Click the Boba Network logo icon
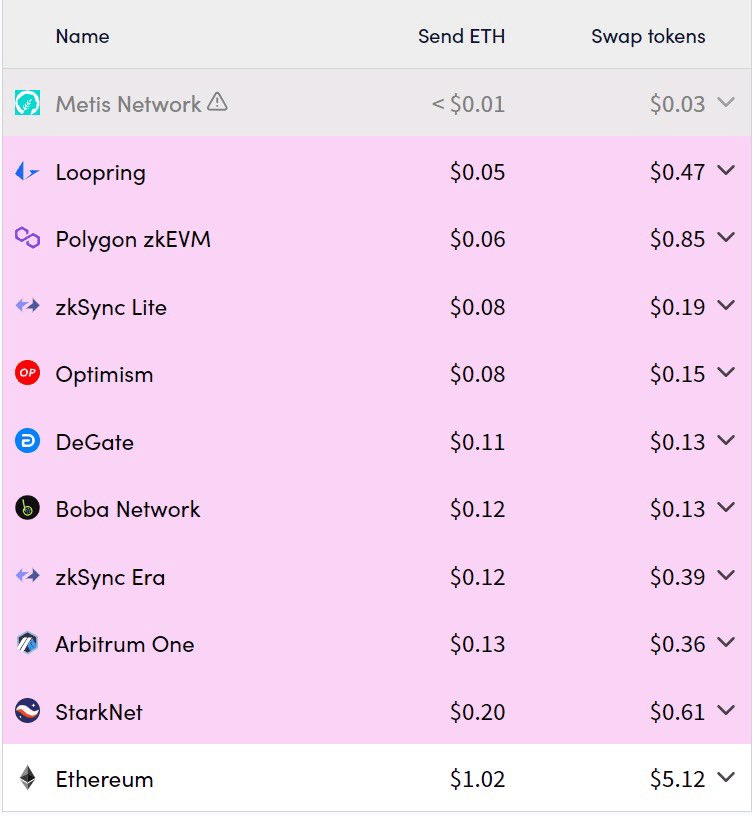The width and height of the screenshot is (752, 816). [x=28, y=508]
